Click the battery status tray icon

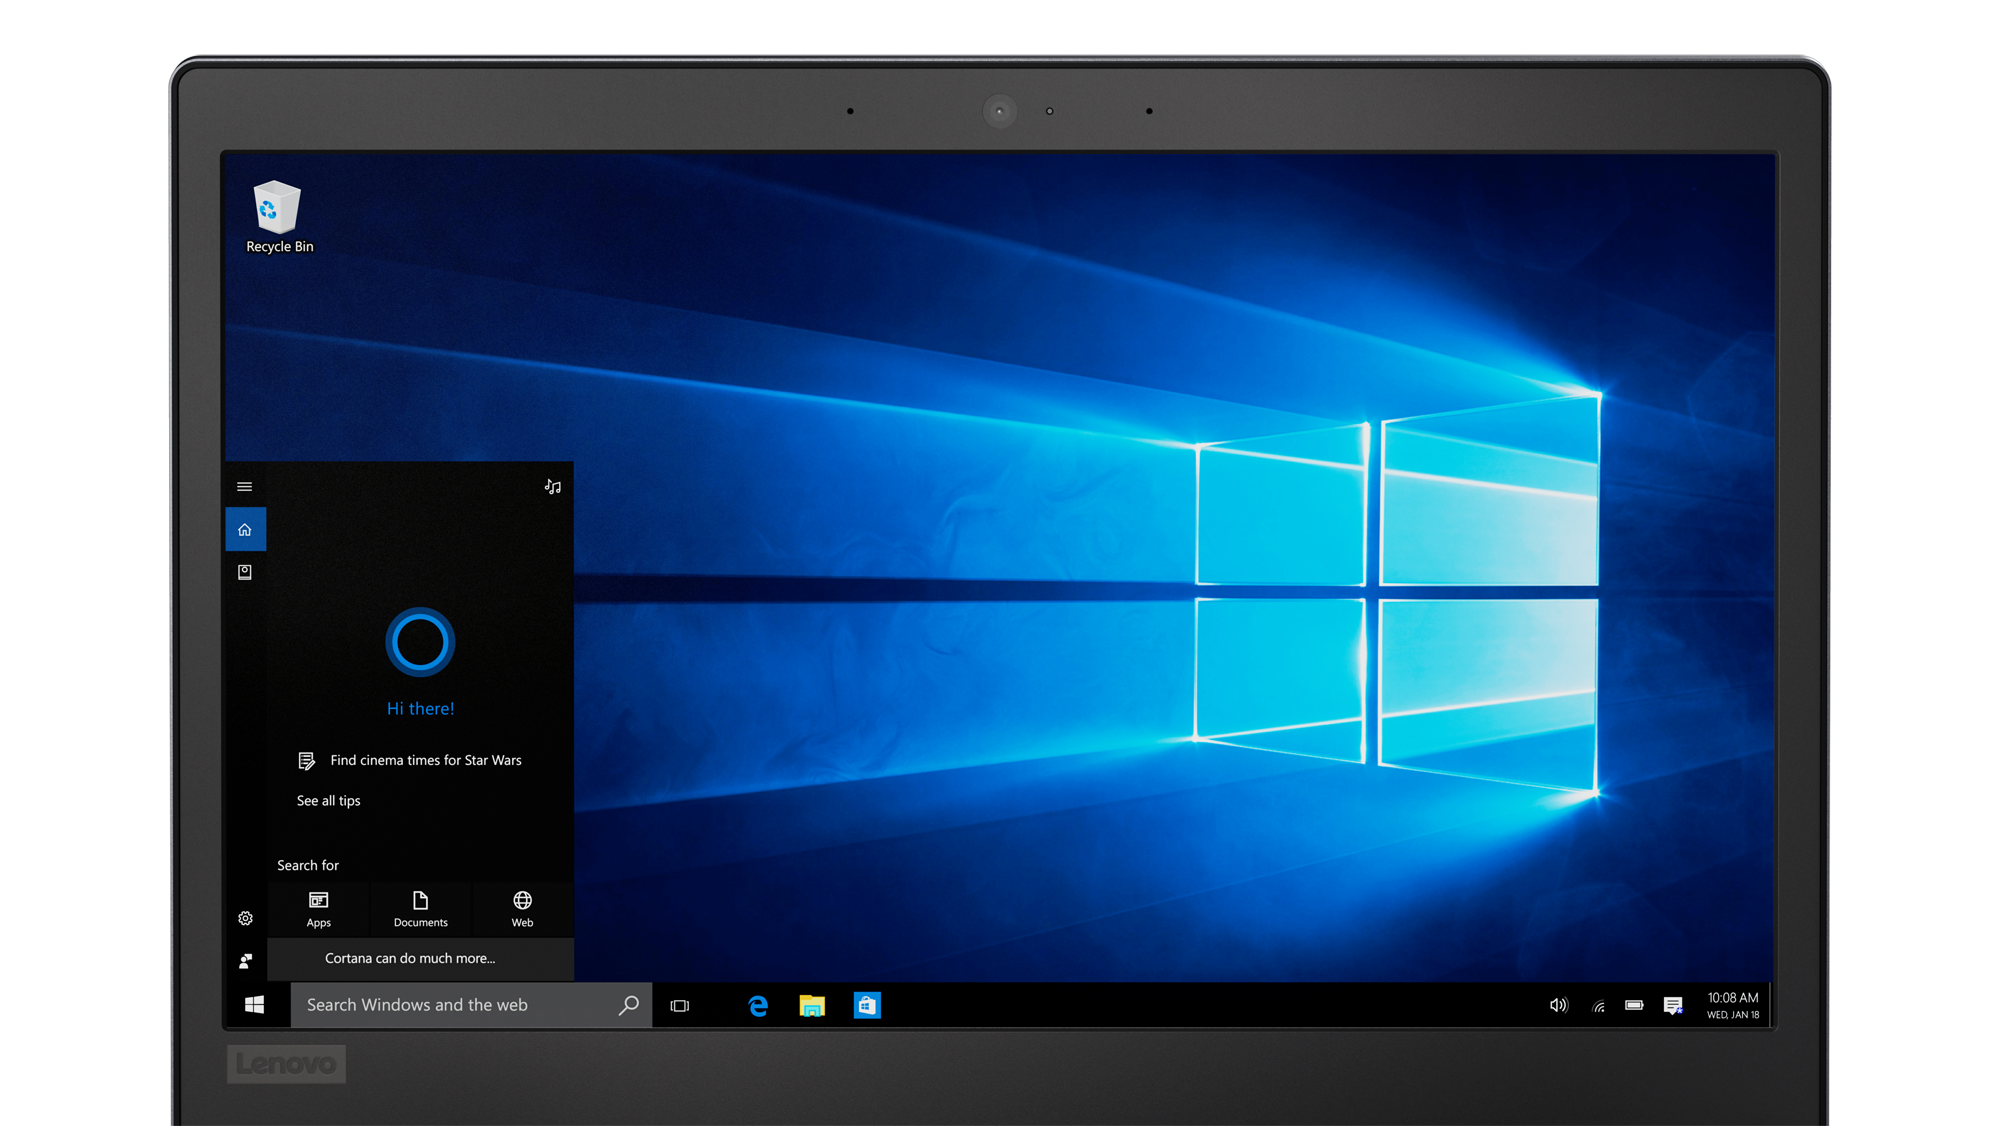pyautogui.click(x=1634, y=1006)
